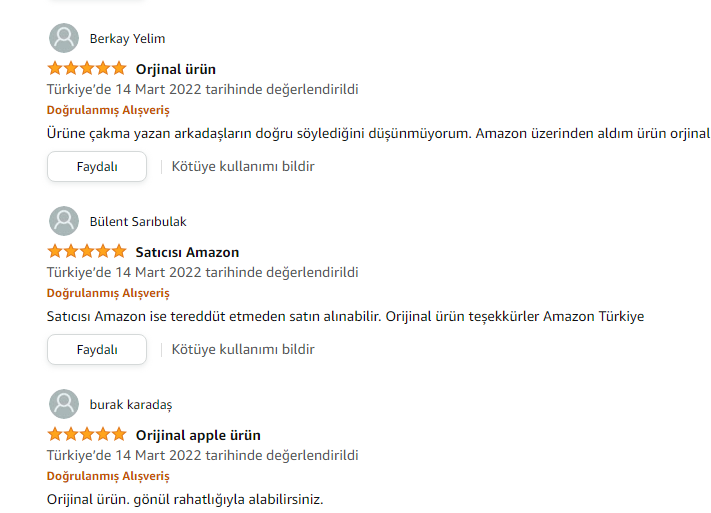Click 'Doğrulanmış Alışveriş' under Bülent Sarıbulak's review
This screenshot has width=711, height=513.
(x=108, y=293)
